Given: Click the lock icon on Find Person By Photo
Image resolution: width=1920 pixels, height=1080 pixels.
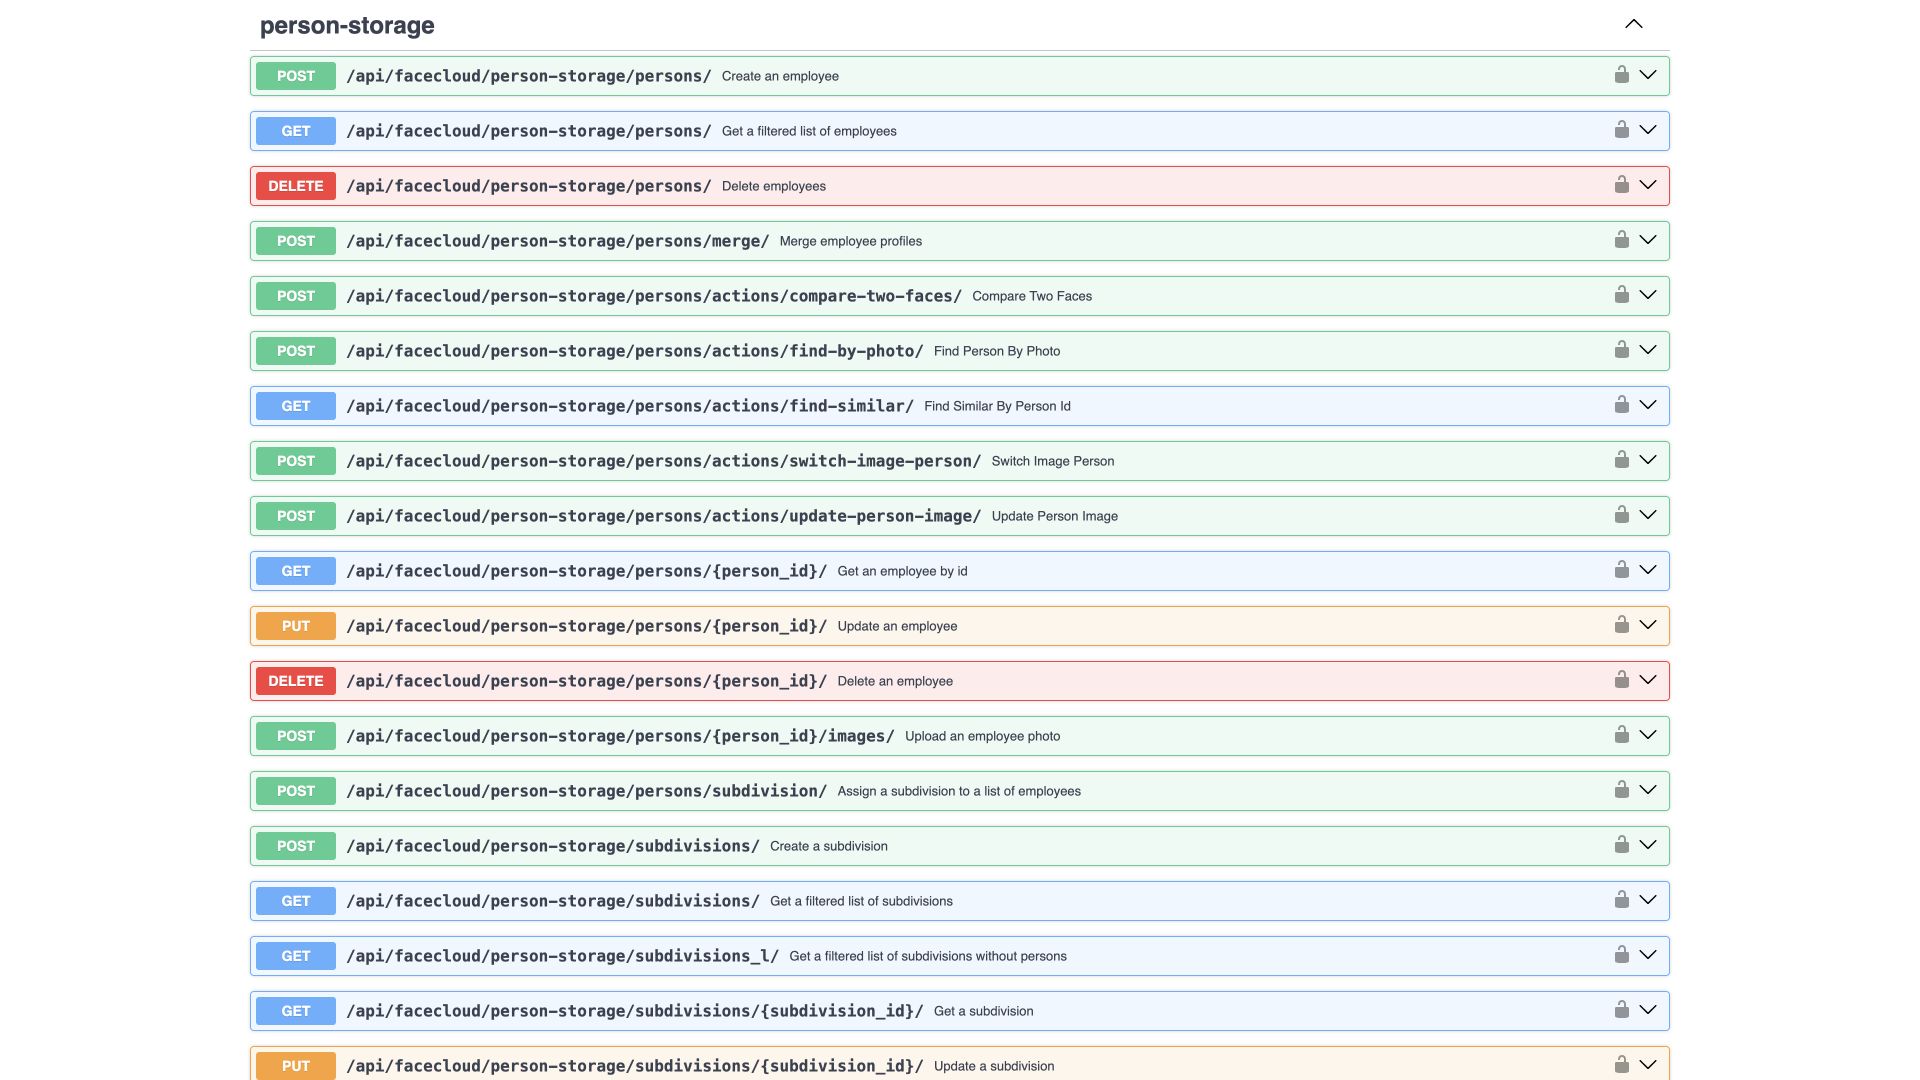Looking at the screenshot, I should tap(1621, 350).
